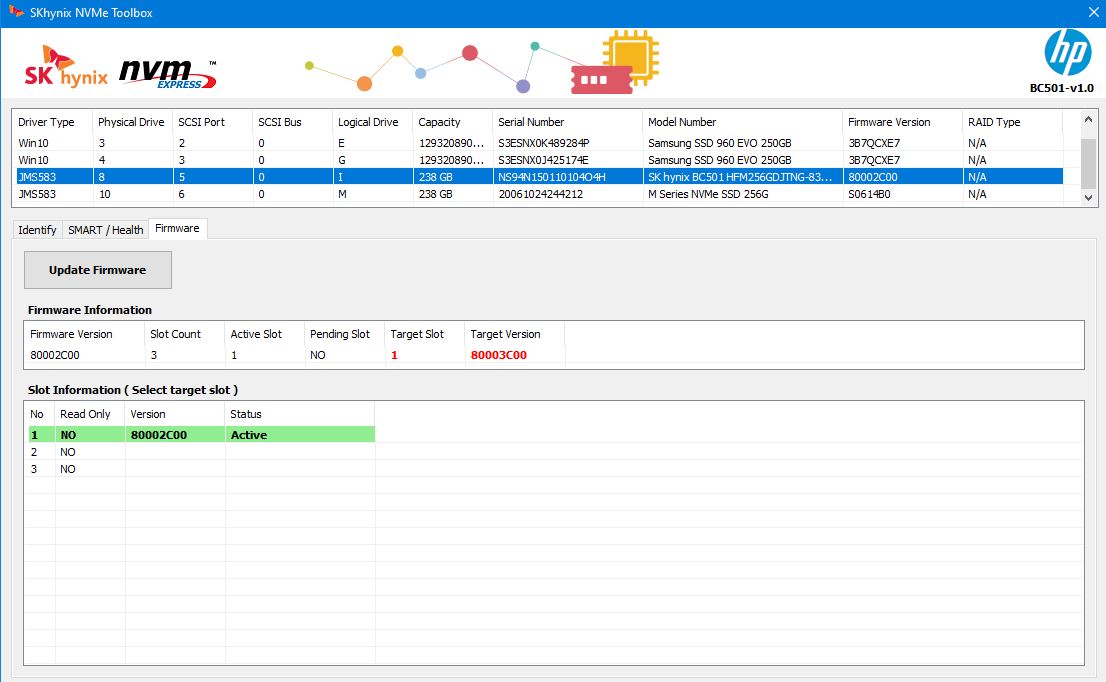Click Pending Slot value NO
This screenshot has height=682, width=1106.
[x=317, y=355]
